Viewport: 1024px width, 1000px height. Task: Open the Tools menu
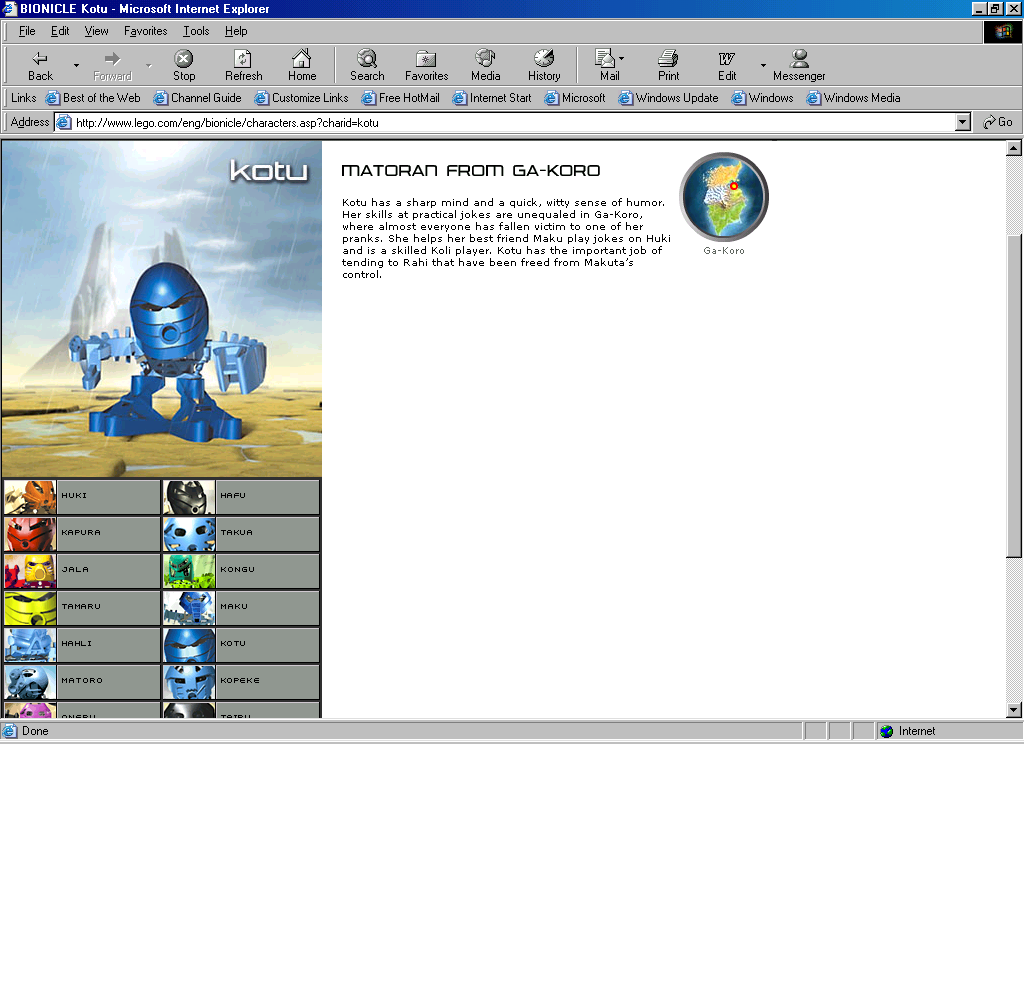tap(196, 31)
